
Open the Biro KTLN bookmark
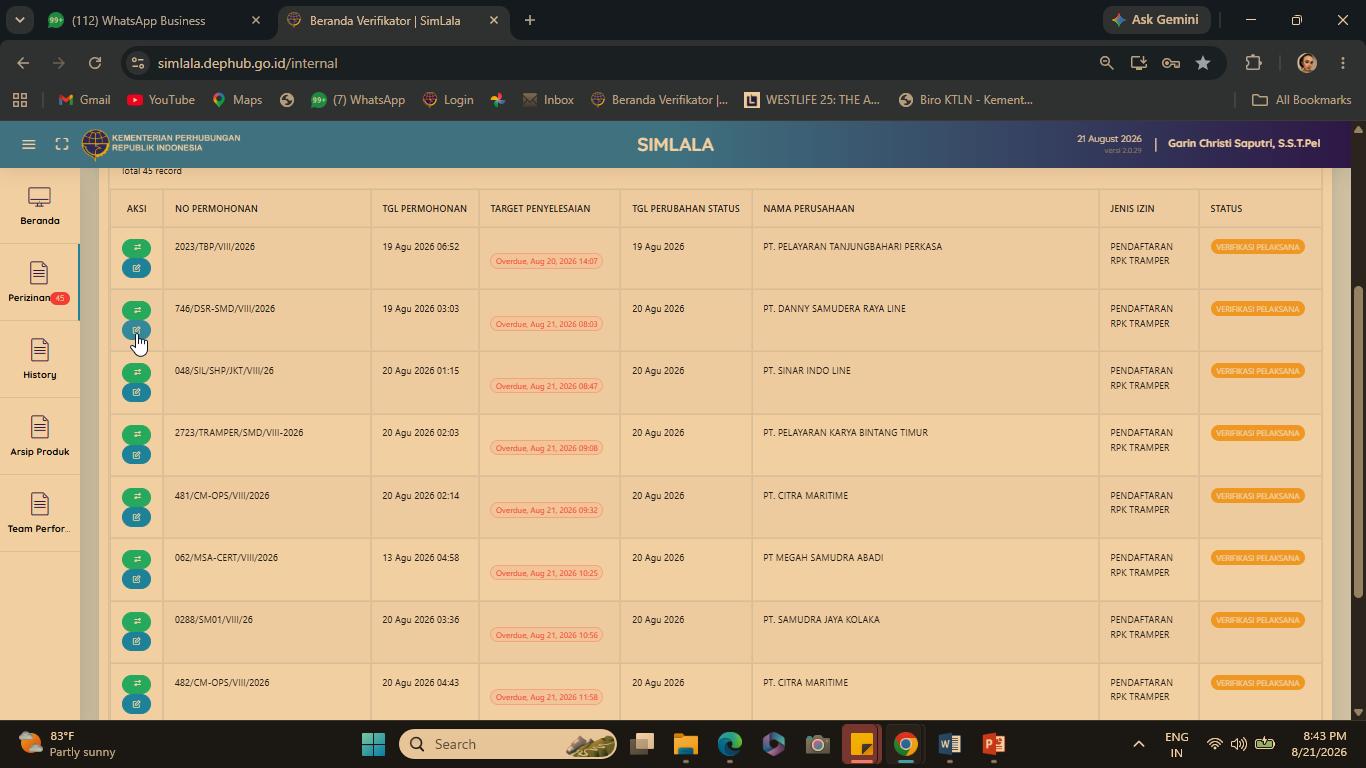[x=966, y=100]
